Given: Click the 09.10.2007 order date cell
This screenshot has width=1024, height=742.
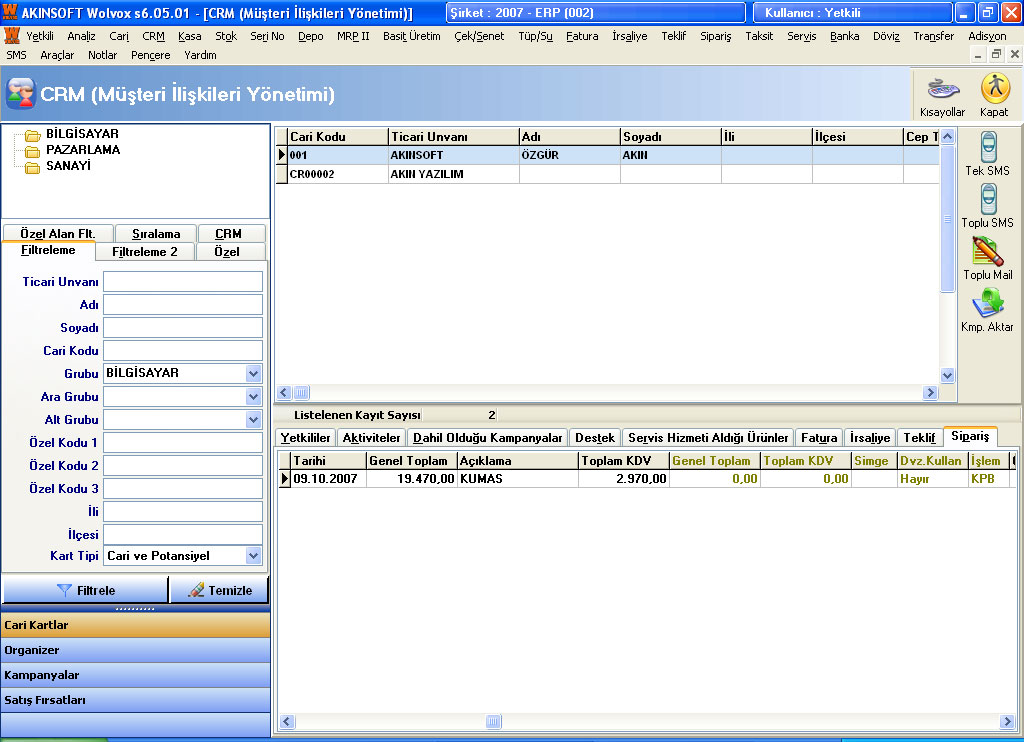Looking at the screenshot, I should [x=328, y=479].
